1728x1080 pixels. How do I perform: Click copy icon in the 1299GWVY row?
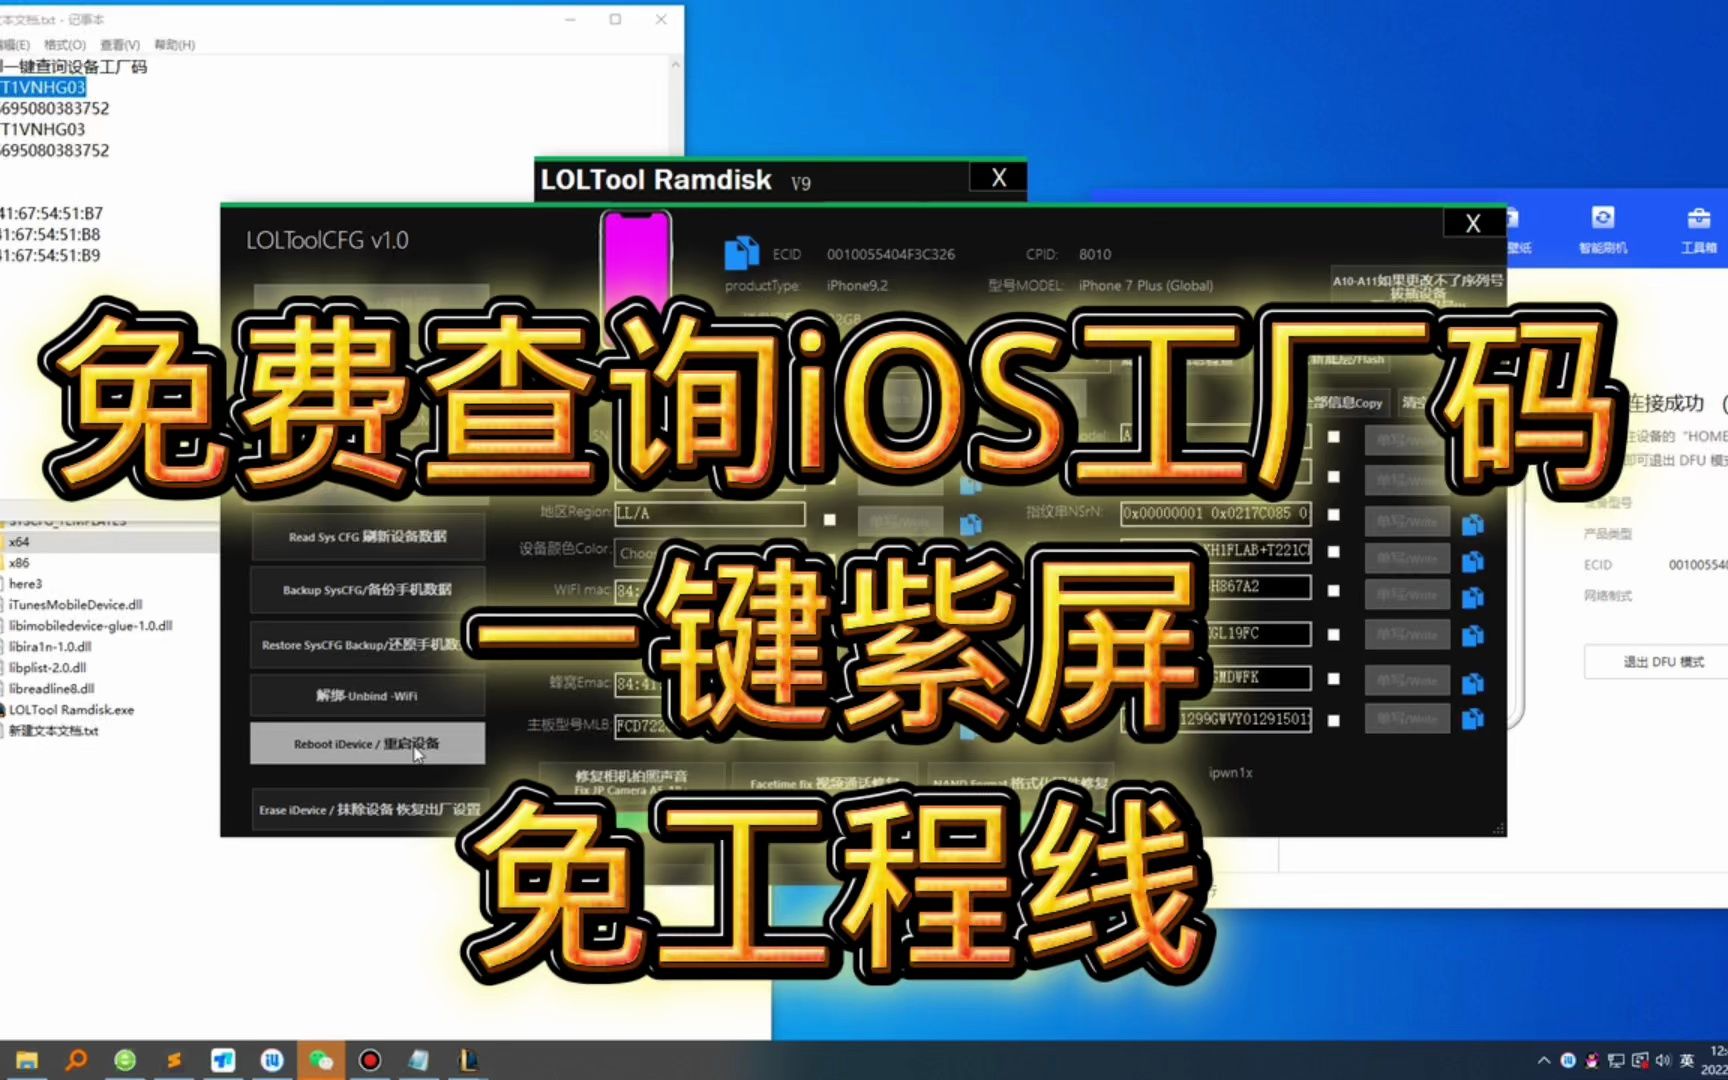coord(1472,718)
